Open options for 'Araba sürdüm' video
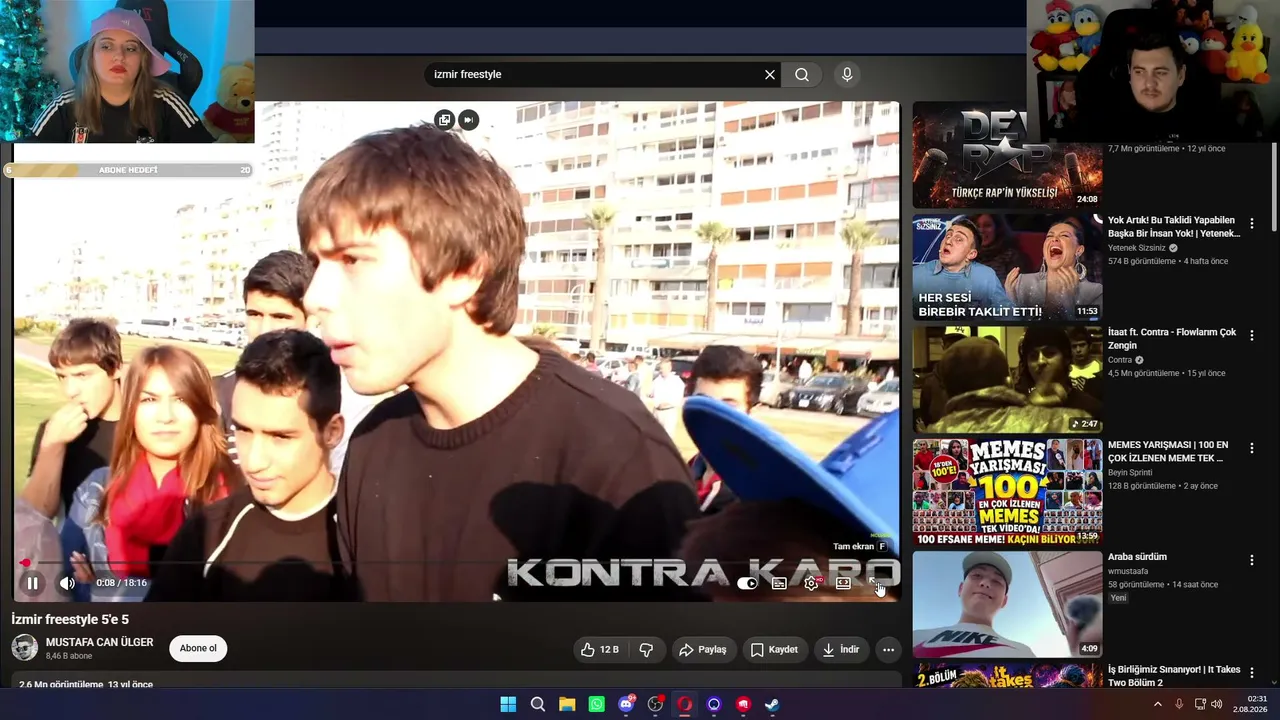The width and height of the screenshot is (1280, 720). pyautogui.click(x=1251, y=560)
